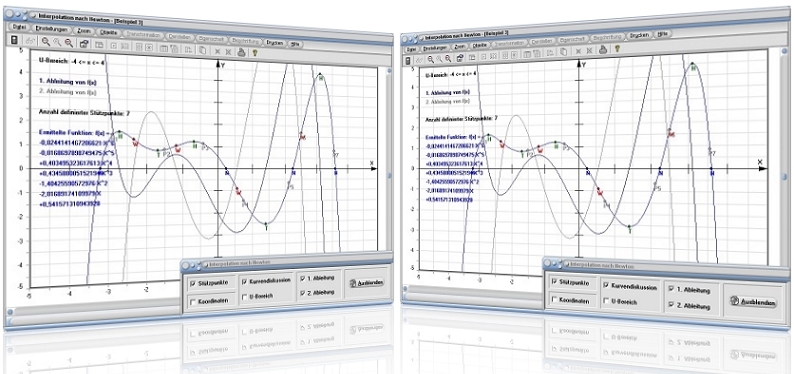The image size is (794, 374).
Task: Click the copy pages icon in right window toolbar
Action: tap(564, 52)
